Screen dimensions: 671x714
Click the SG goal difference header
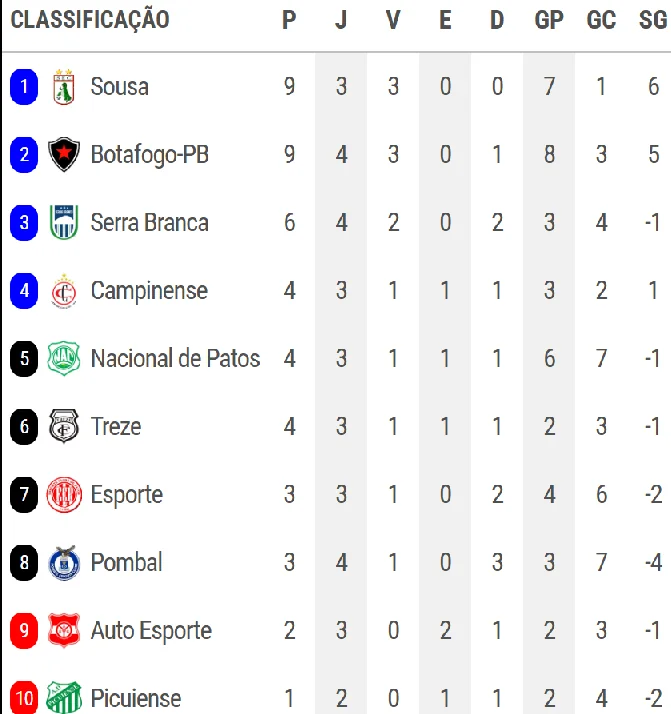click(653, 20)
